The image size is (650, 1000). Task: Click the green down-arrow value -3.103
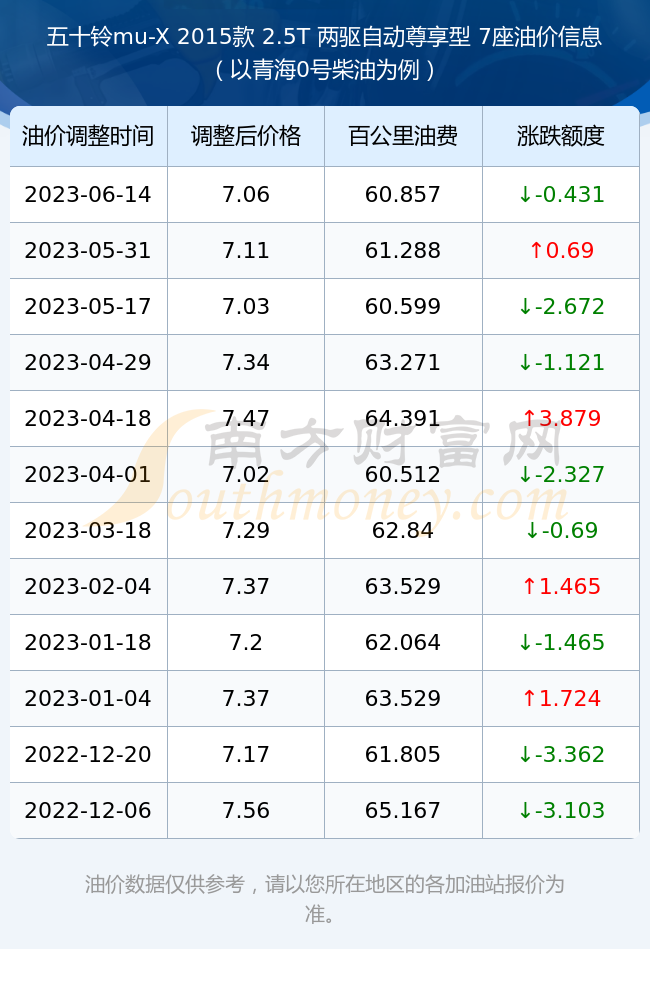point(561,811)
